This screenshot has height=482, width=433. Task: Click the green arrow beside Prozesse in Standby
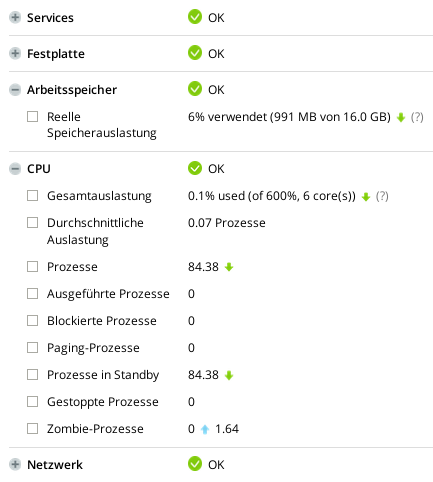tap(229, 375)
